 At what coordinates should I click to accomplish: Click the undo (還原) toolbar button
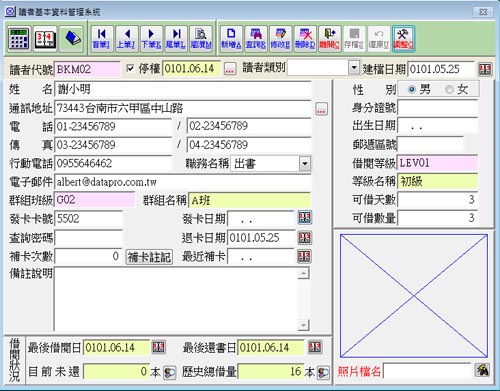[x=379, y=39]
